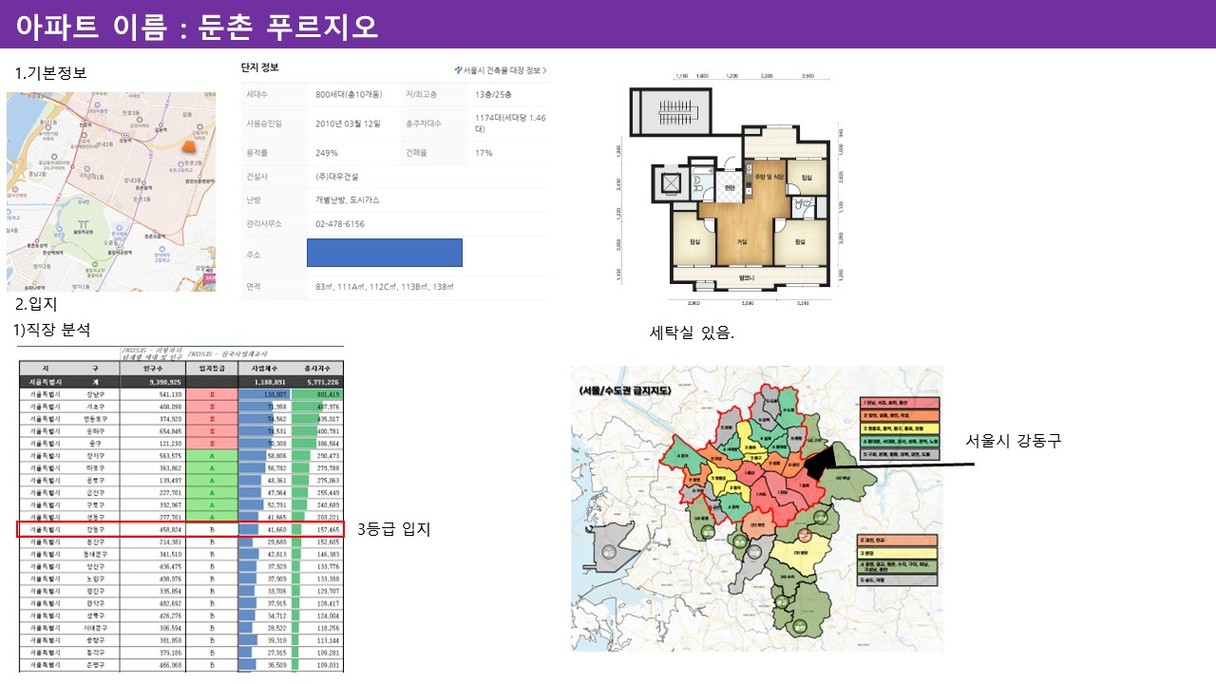
Task: Click the 서울/수도권 급지지도 map image
Action: coord(756,508)
